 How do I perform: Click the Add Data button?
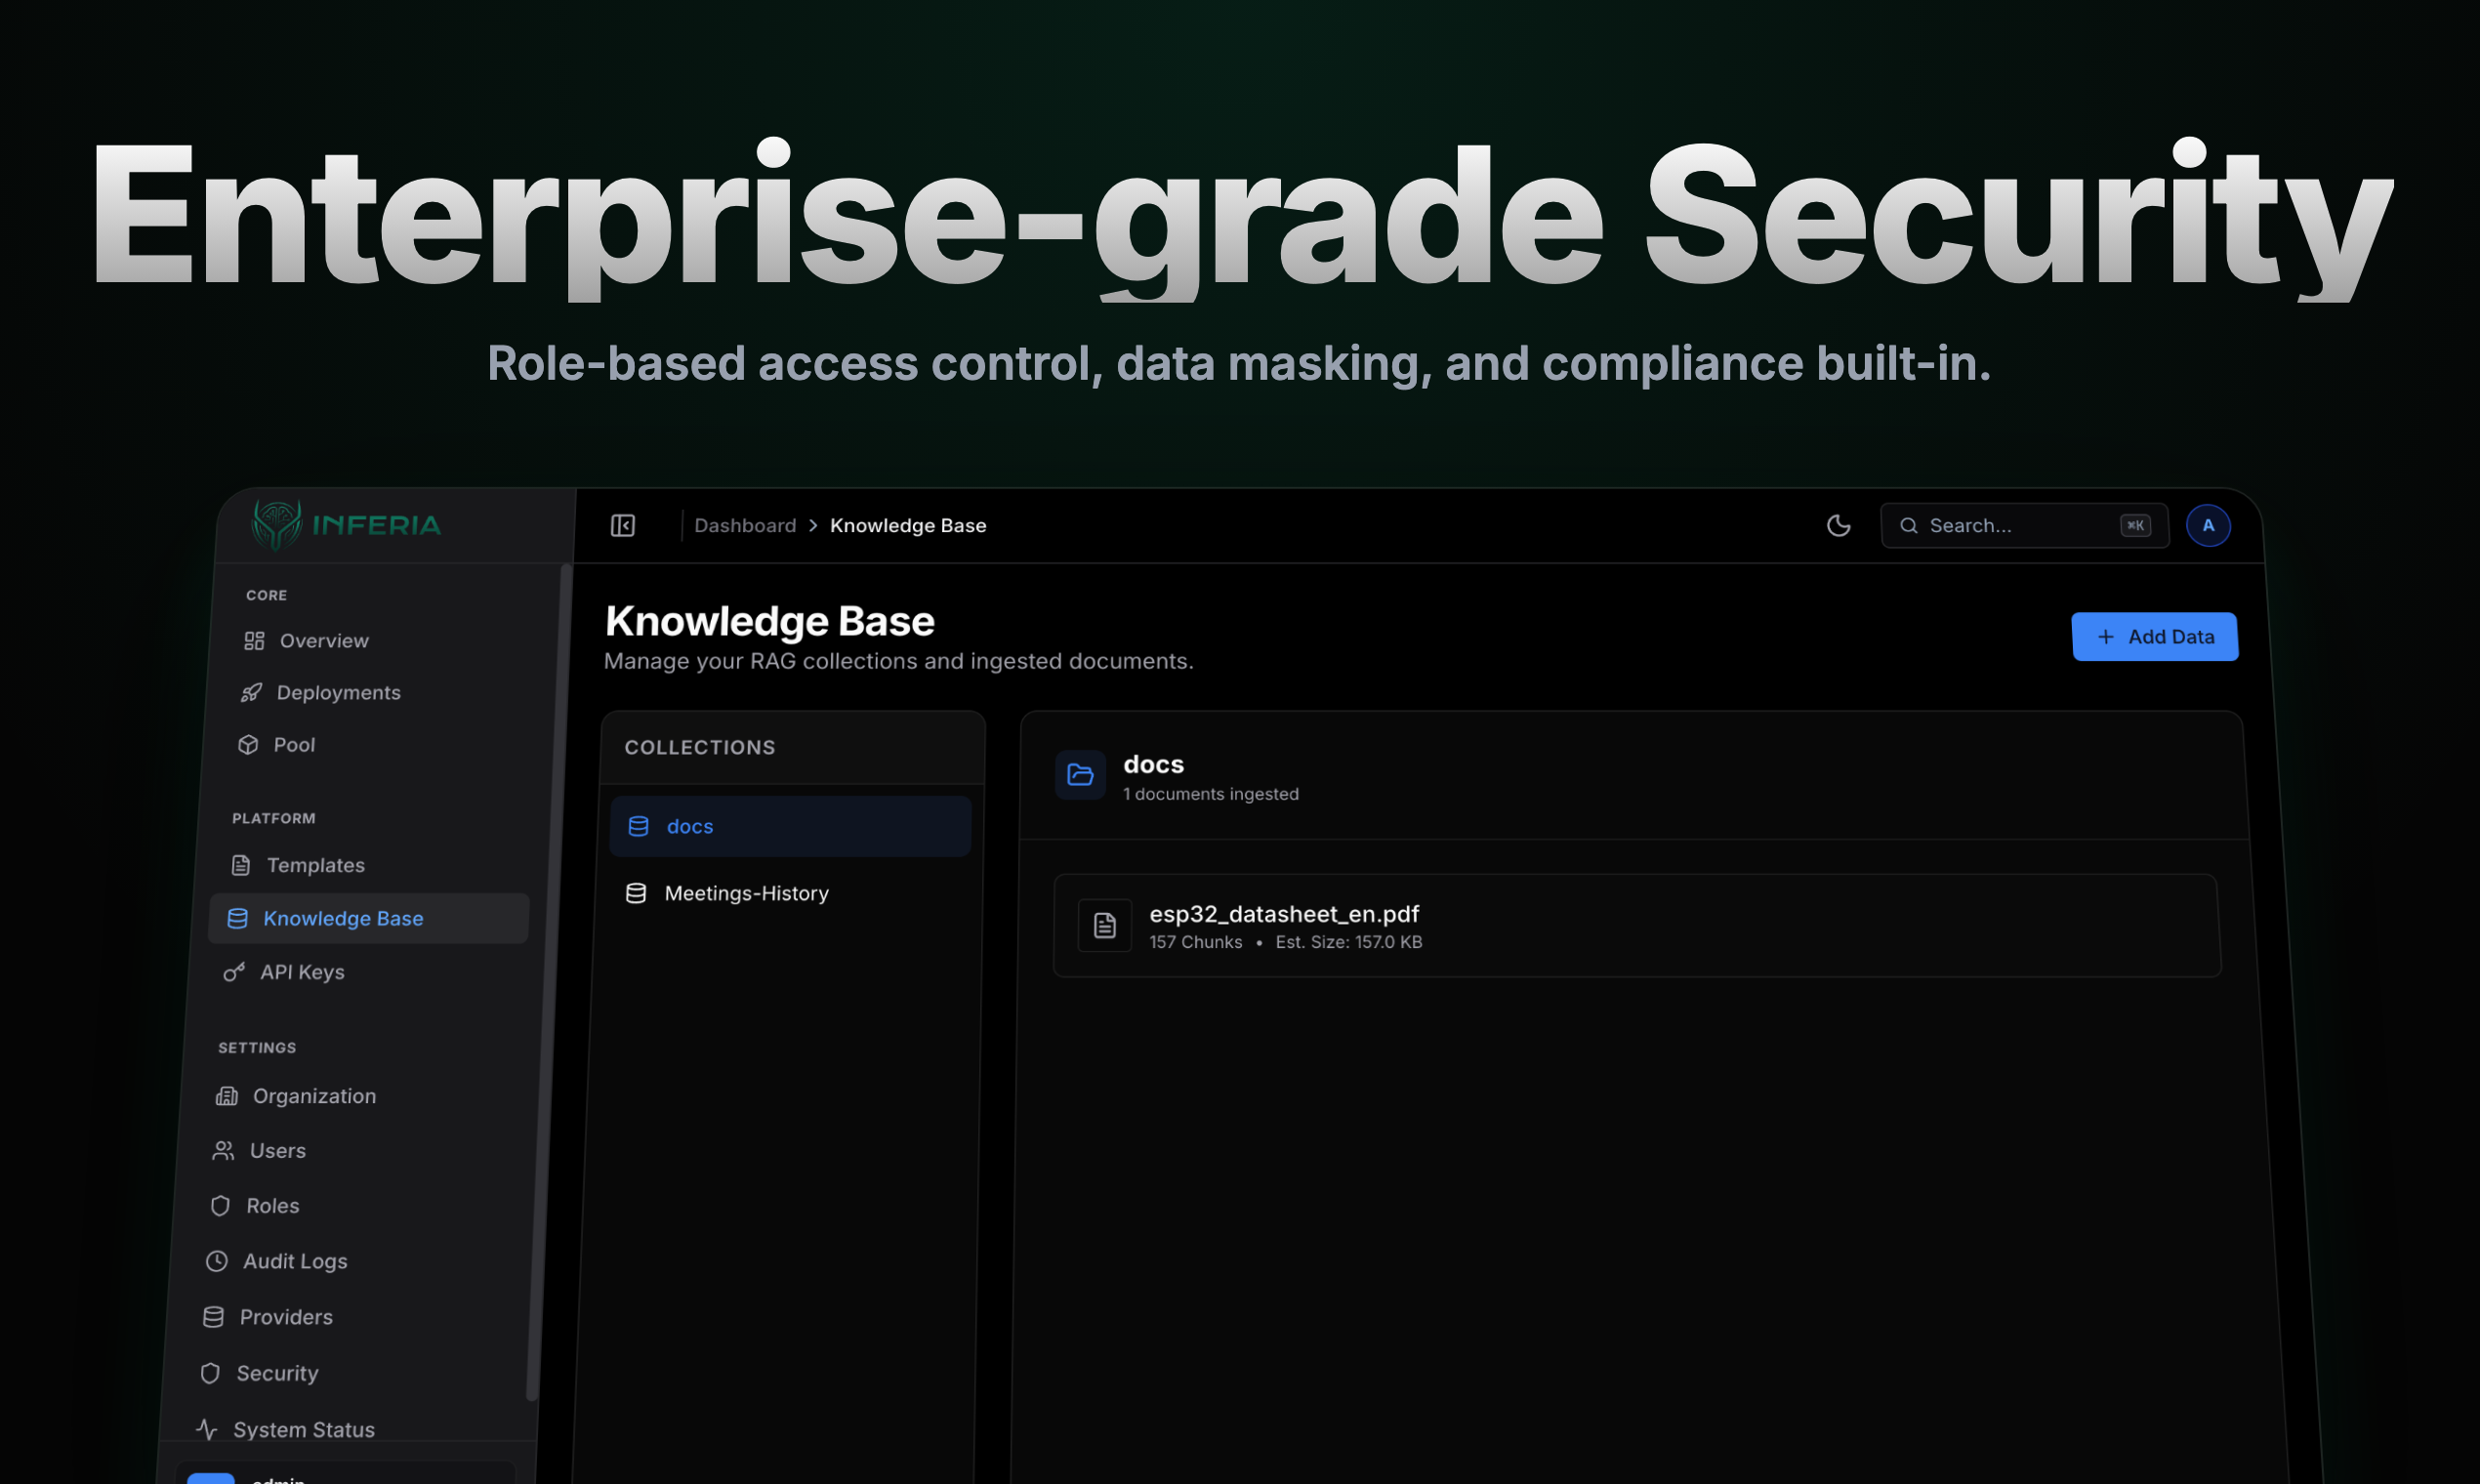(x=2154, y=637)
